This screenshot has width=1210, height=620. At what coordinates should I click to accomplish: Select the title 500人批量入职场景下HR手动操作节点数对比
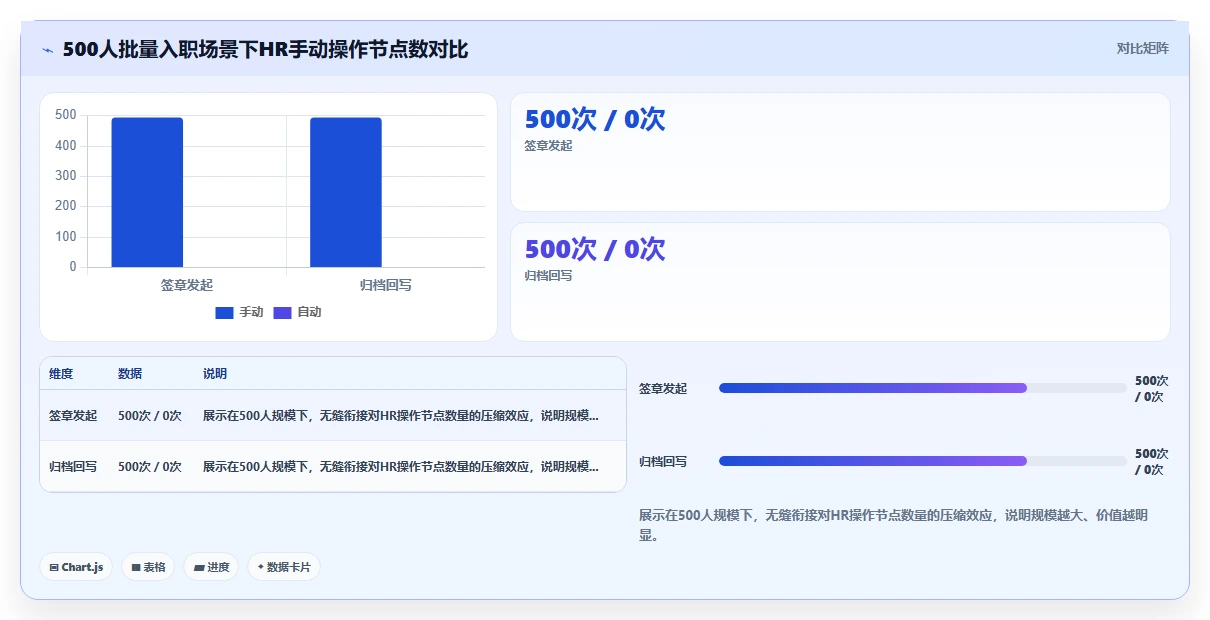tap(265, 49)
